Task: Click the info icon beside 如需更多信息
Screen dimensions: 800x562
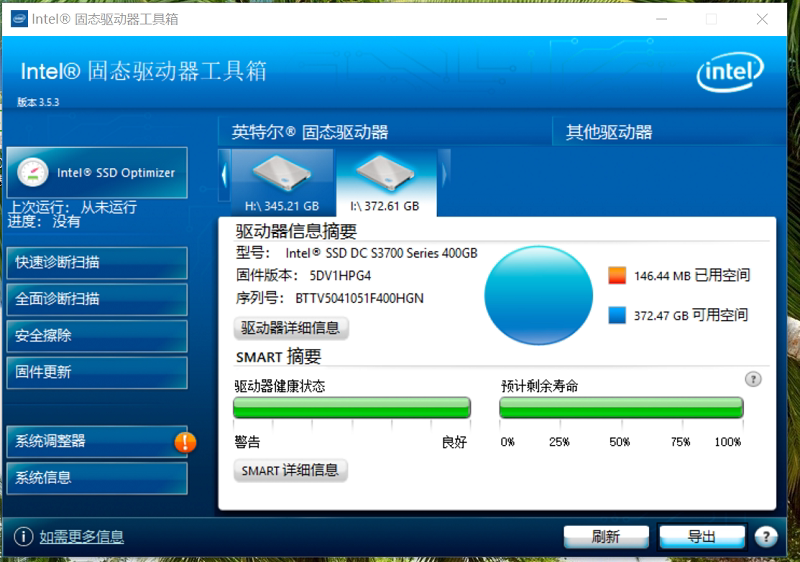Action: 23,537
